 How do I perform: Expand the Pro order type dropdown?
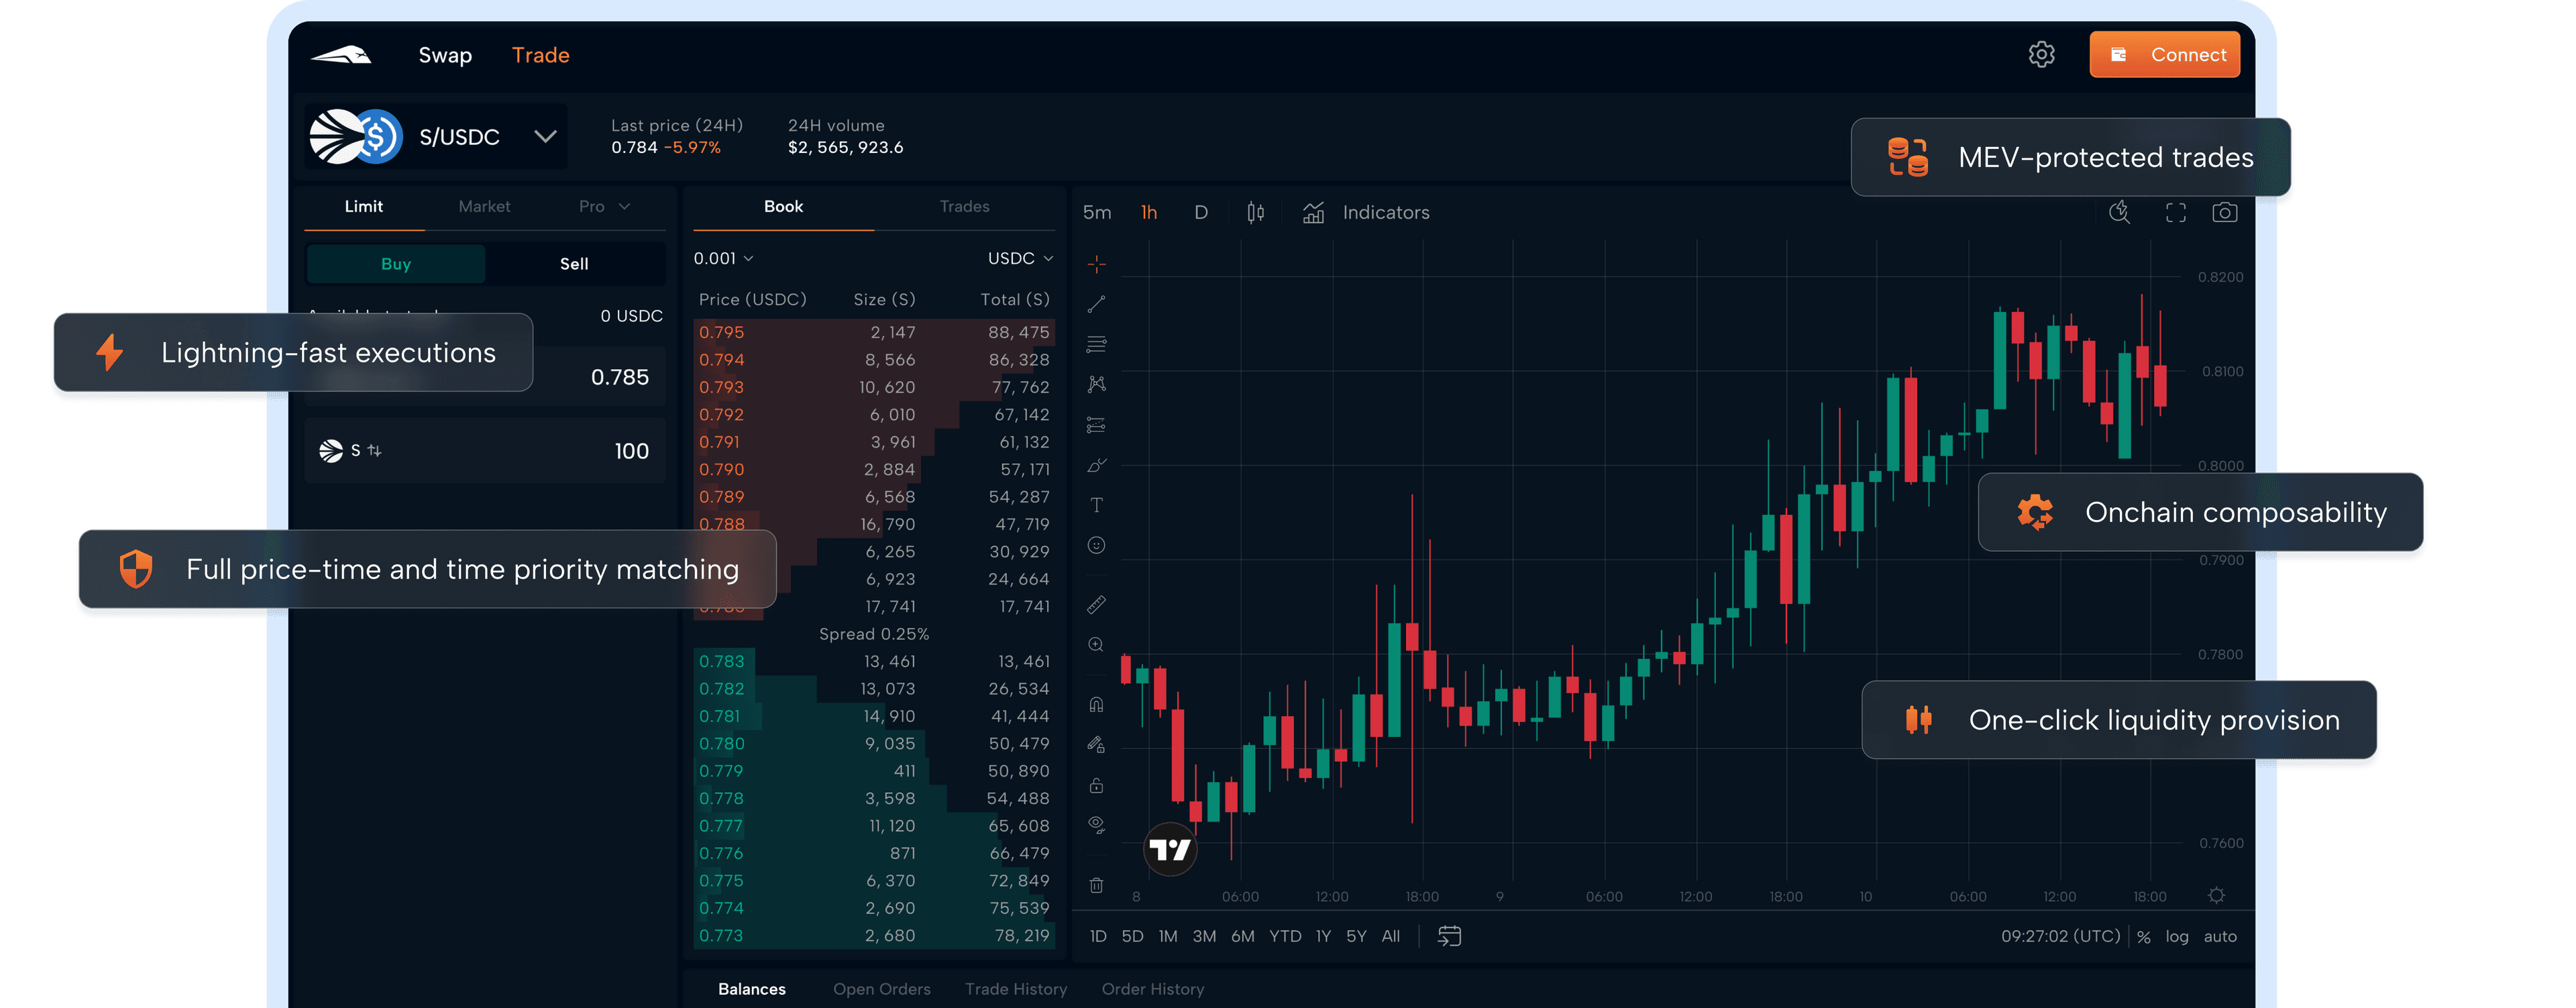click(604, 207)
